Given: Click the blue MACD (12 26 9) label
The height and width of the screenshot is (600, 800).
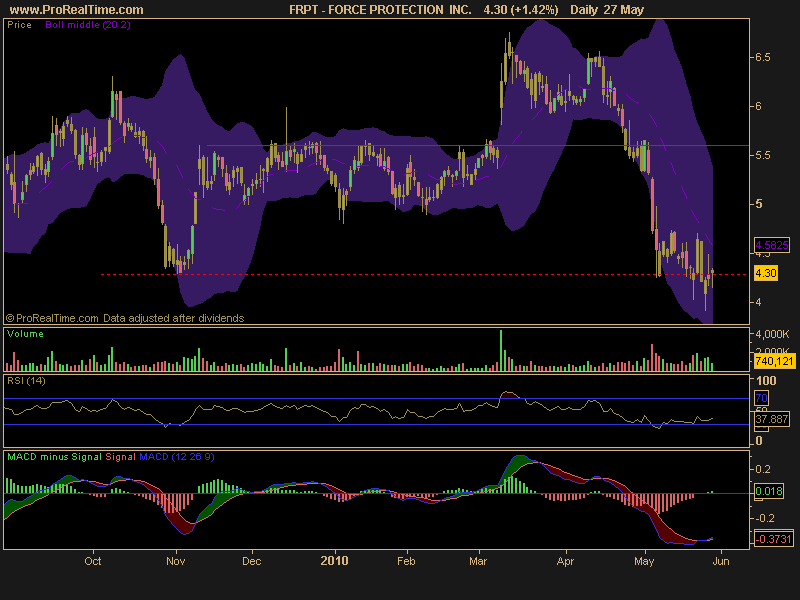Looking at the screenshot, I should click(x=177, y=457).
